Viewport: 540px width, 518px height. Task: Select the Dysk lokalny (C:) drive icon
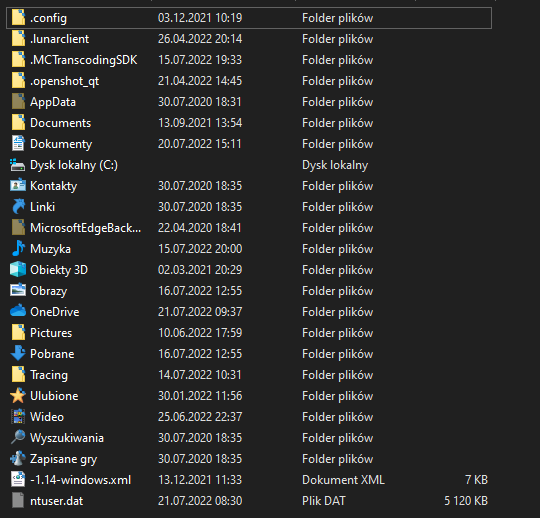pyautogui.click(x=17, y=165)
